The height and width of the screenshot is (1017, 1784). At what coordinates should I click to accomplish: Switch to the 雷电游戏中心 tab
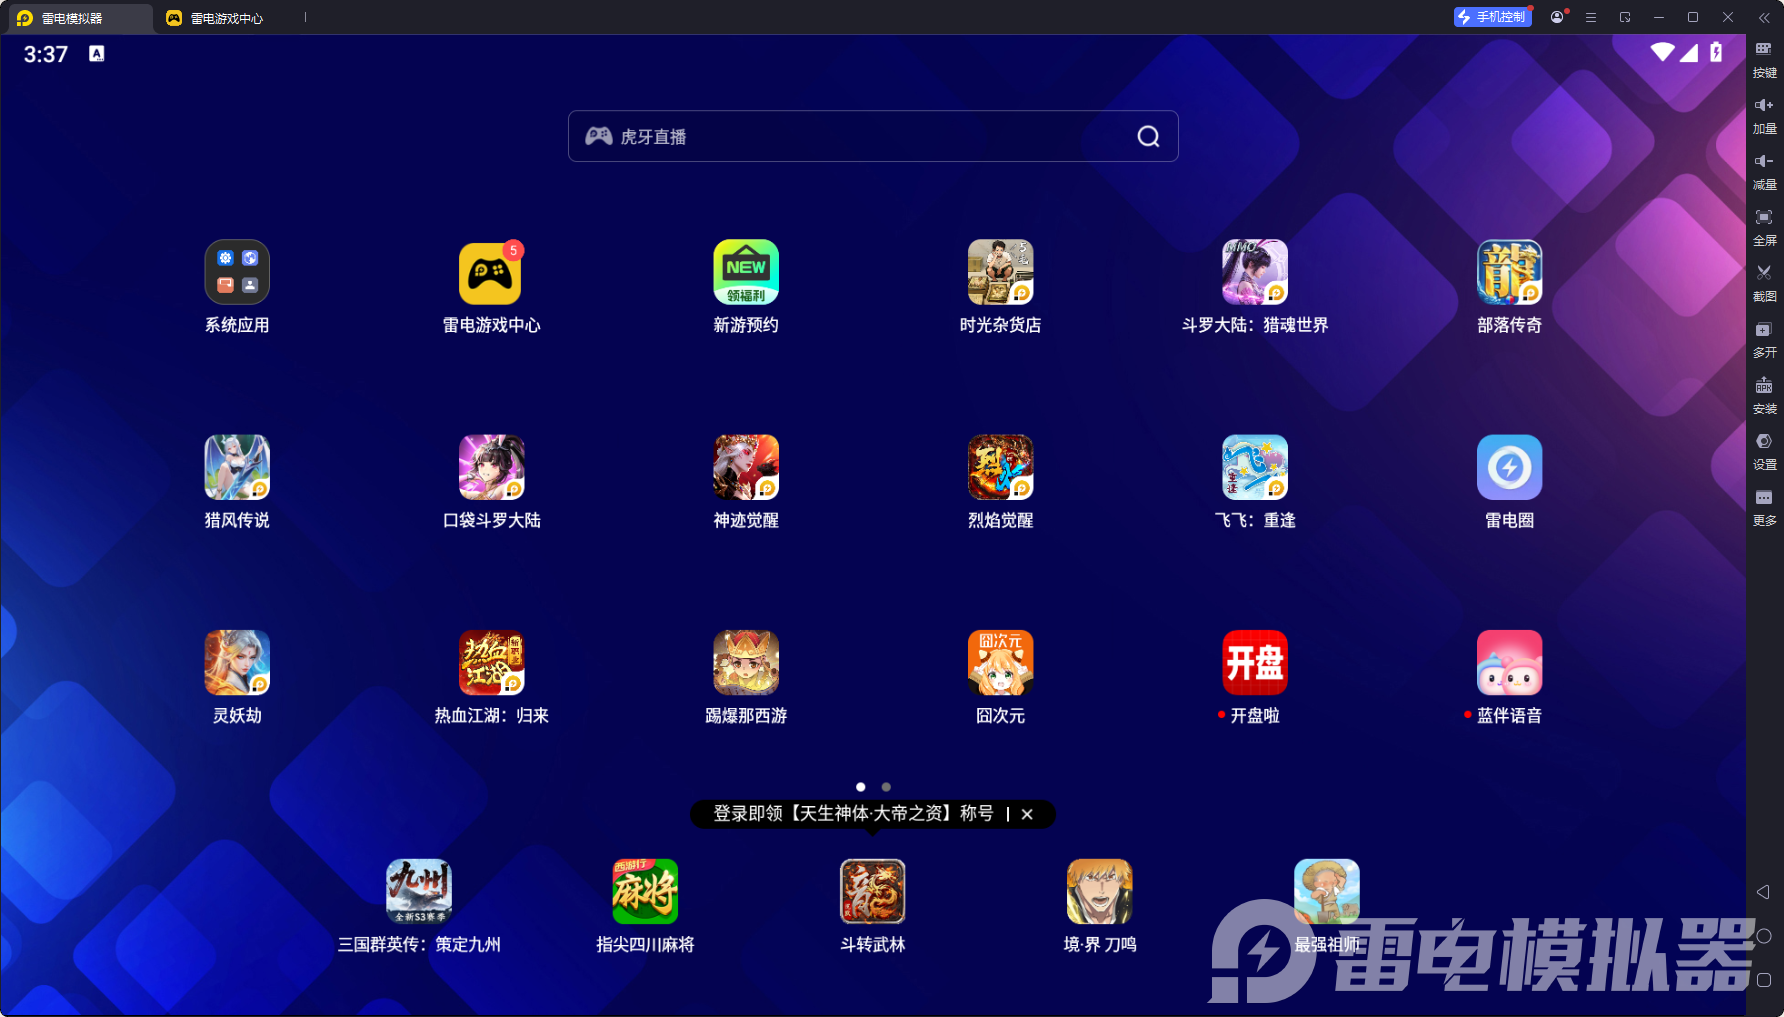215,18
